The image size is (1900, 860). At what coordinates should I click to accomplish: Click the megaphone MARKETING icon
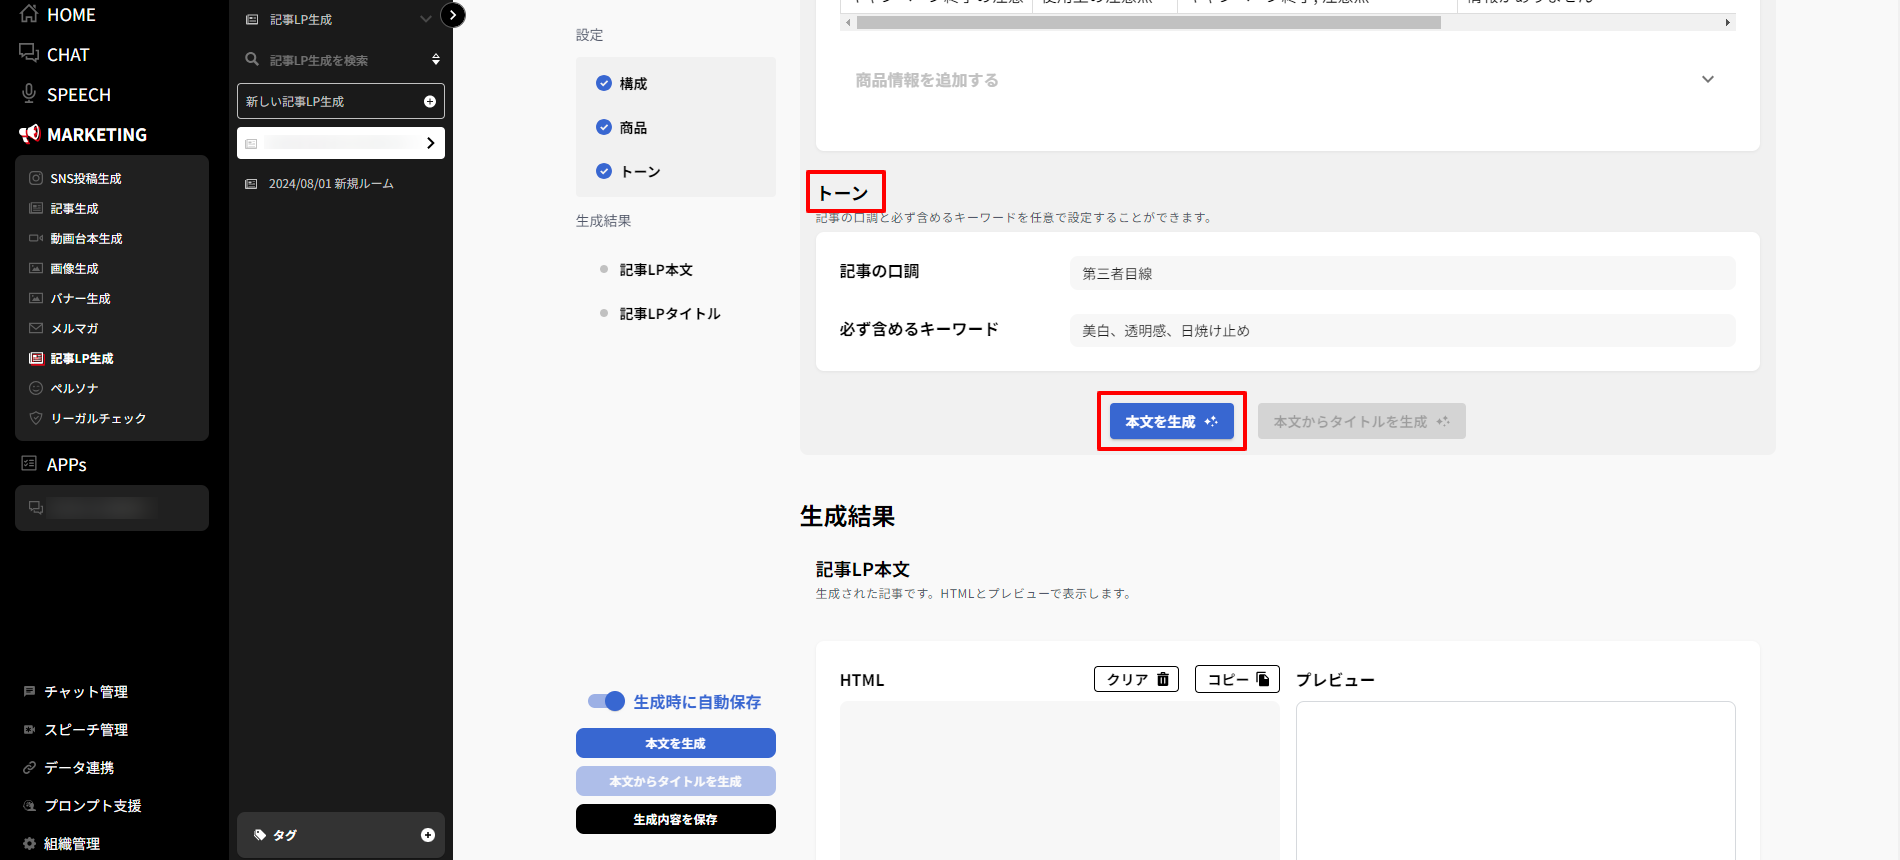(x=29, y=134)
